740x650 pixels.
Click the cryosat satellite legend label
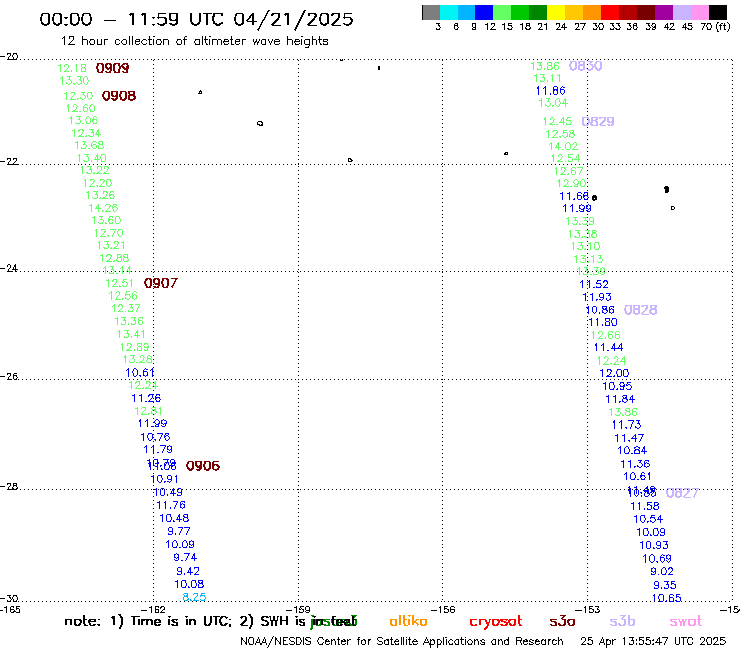tap(496, 622)
